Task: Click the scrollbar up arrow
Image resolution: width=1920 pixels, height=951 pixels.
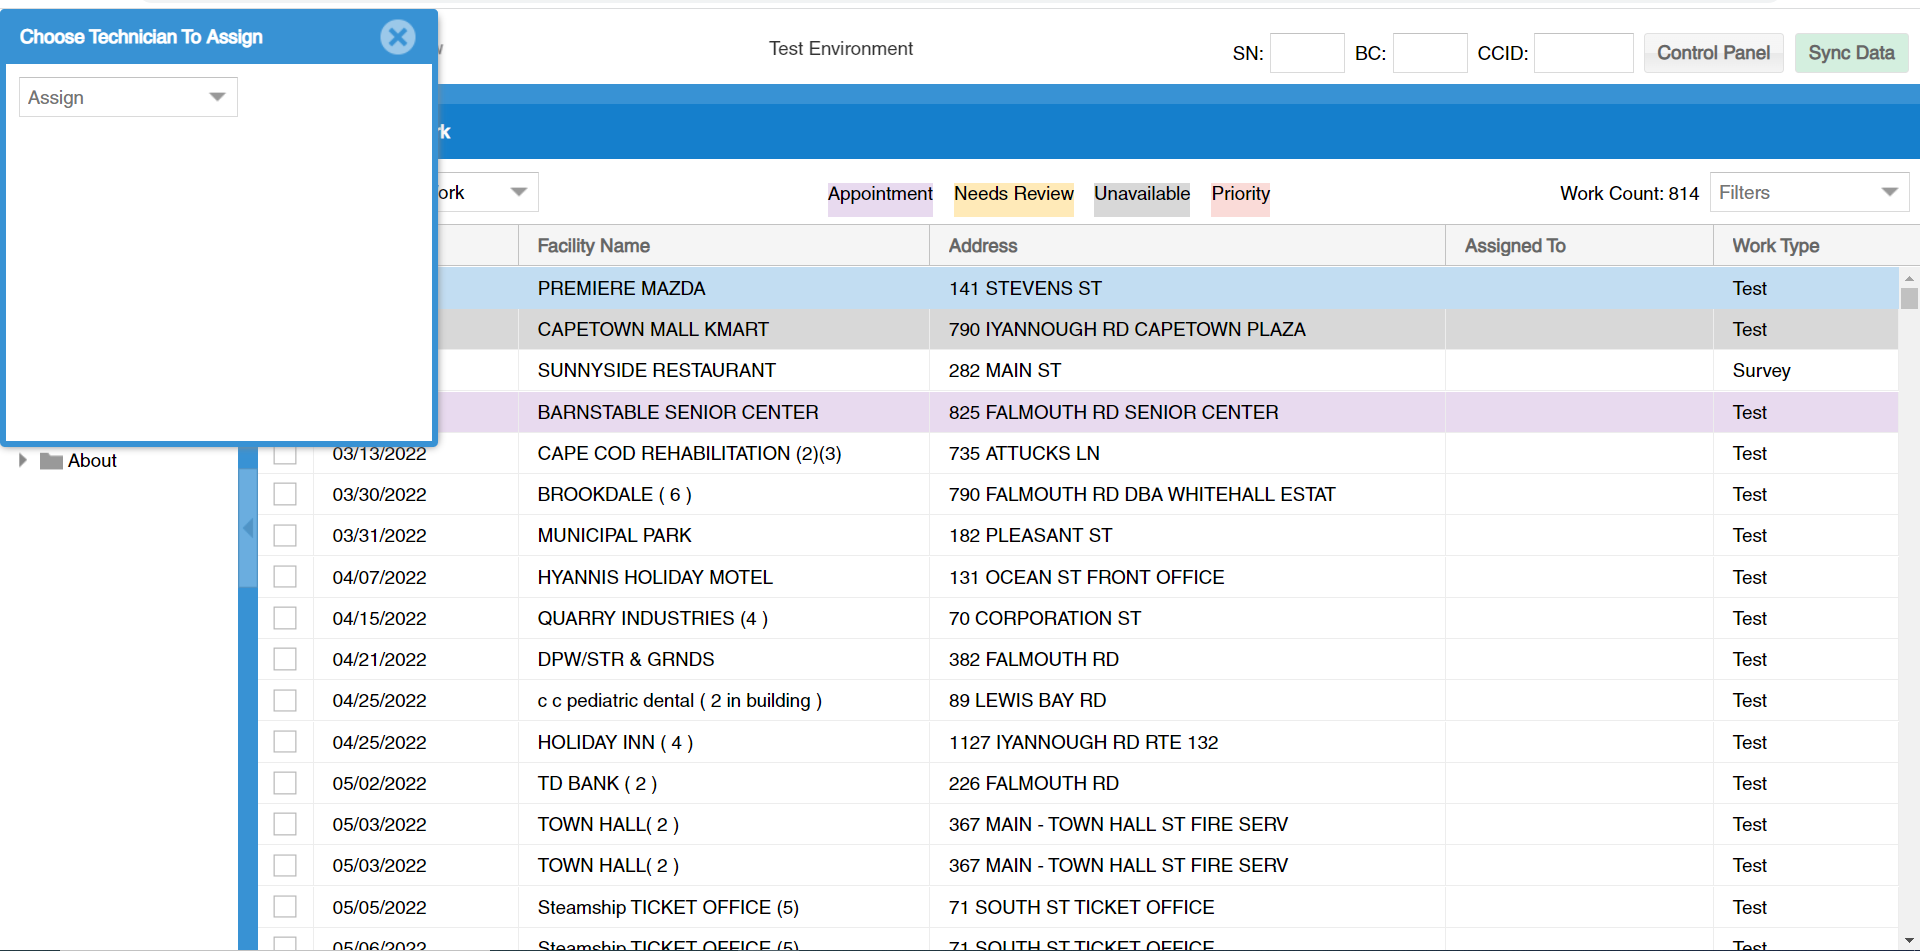Action: [1909, 280]
